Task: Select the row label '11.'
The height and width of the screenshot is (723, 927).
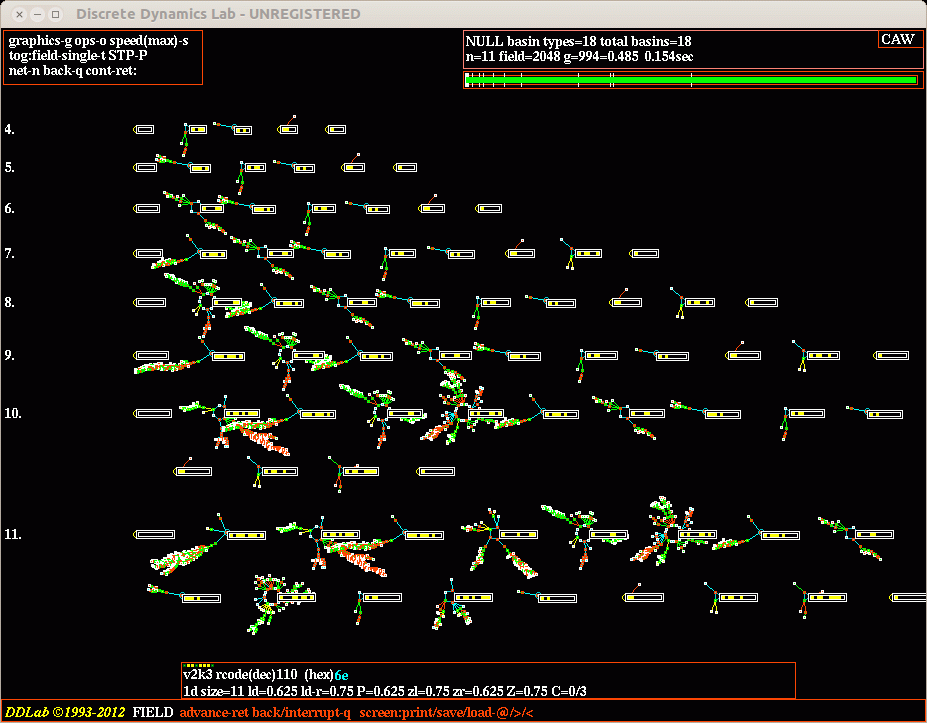Action: [12, 534]
